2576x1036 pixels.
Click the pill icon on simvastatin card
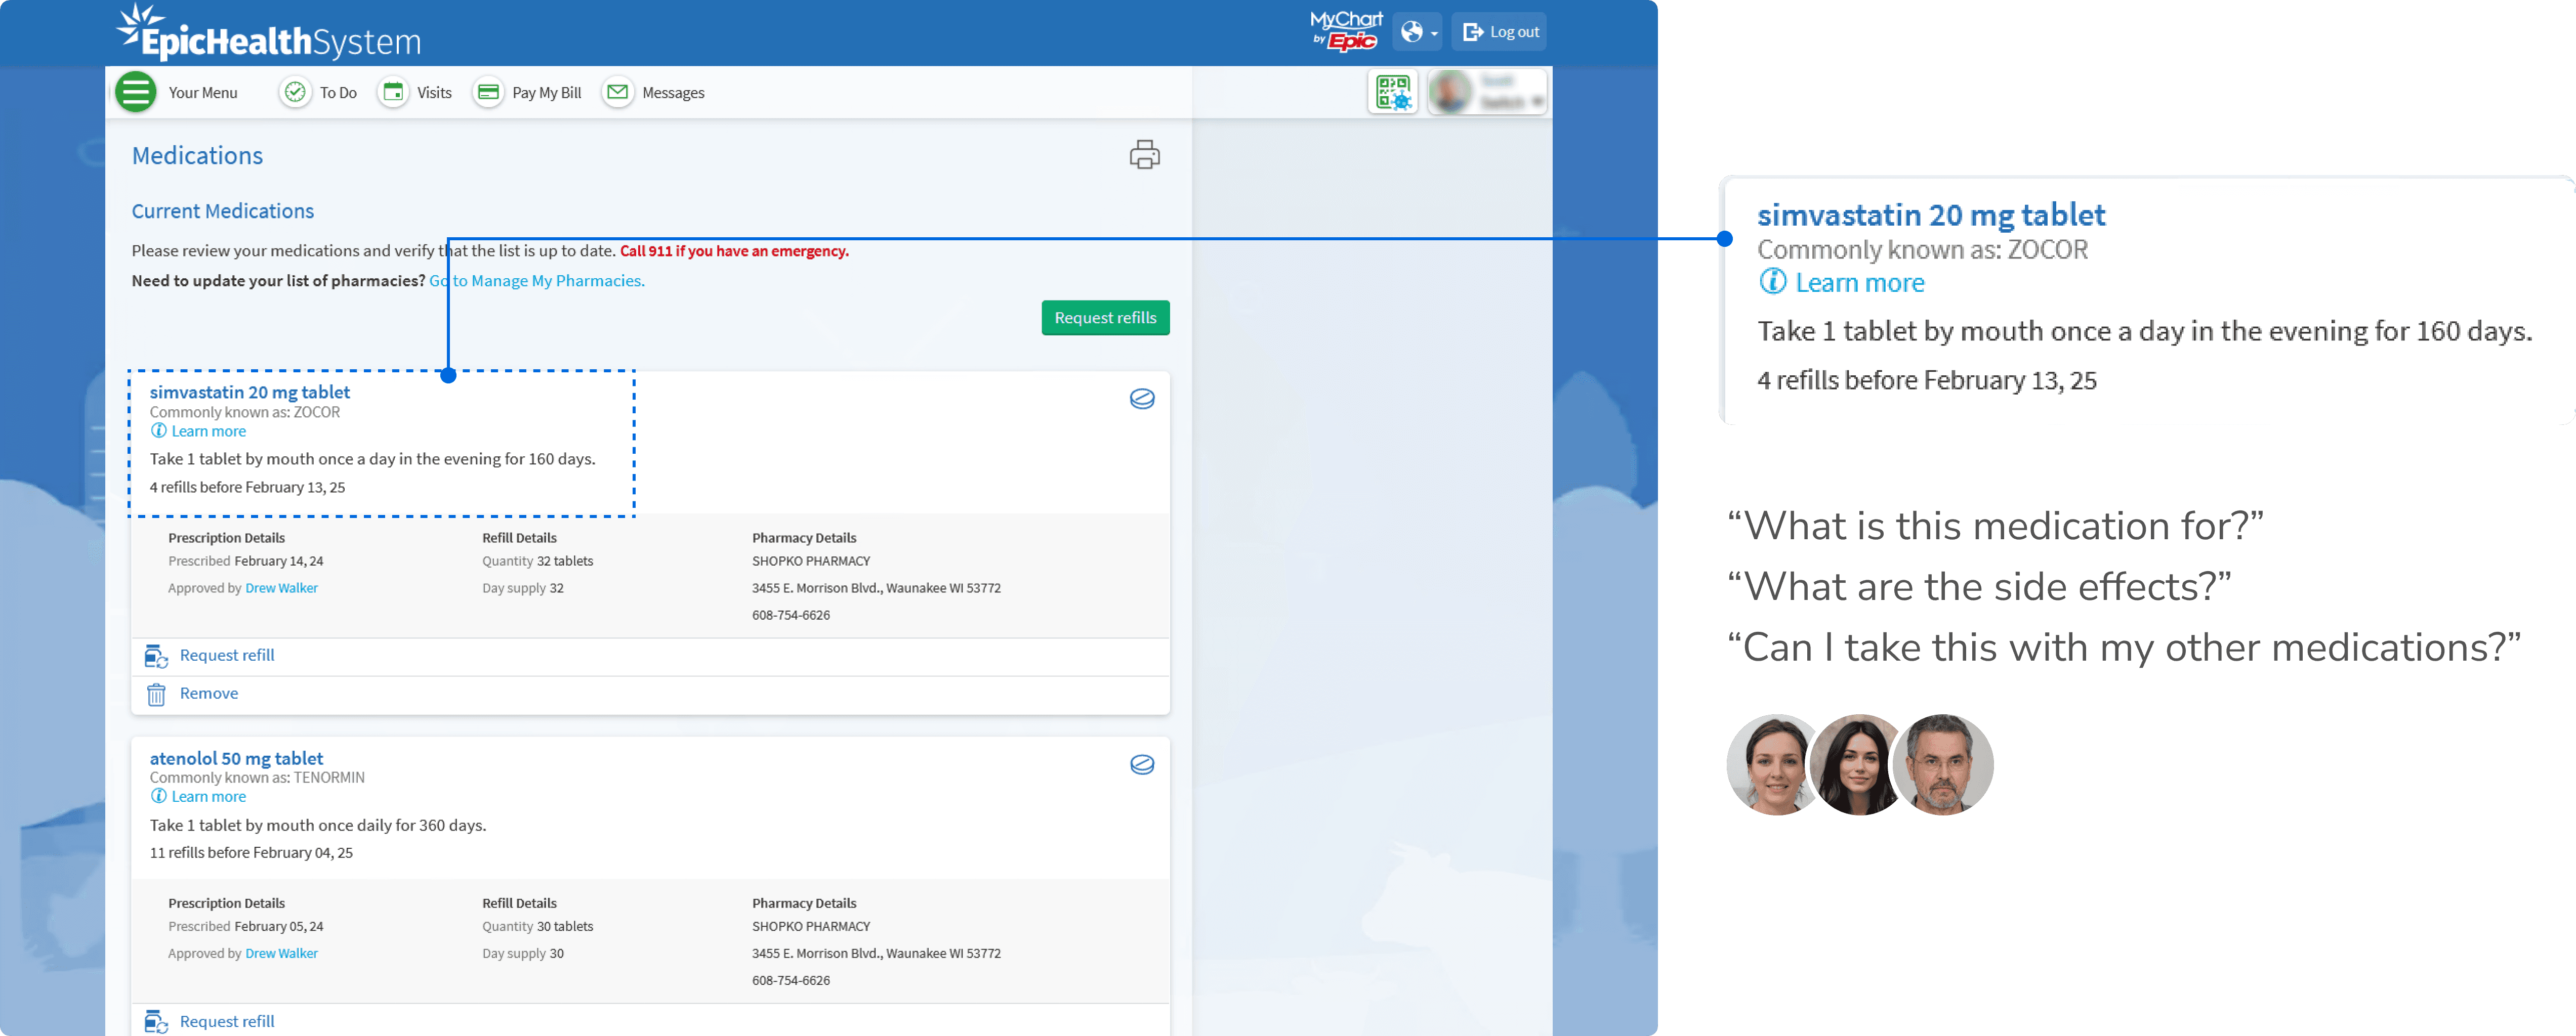[1141, 399]
